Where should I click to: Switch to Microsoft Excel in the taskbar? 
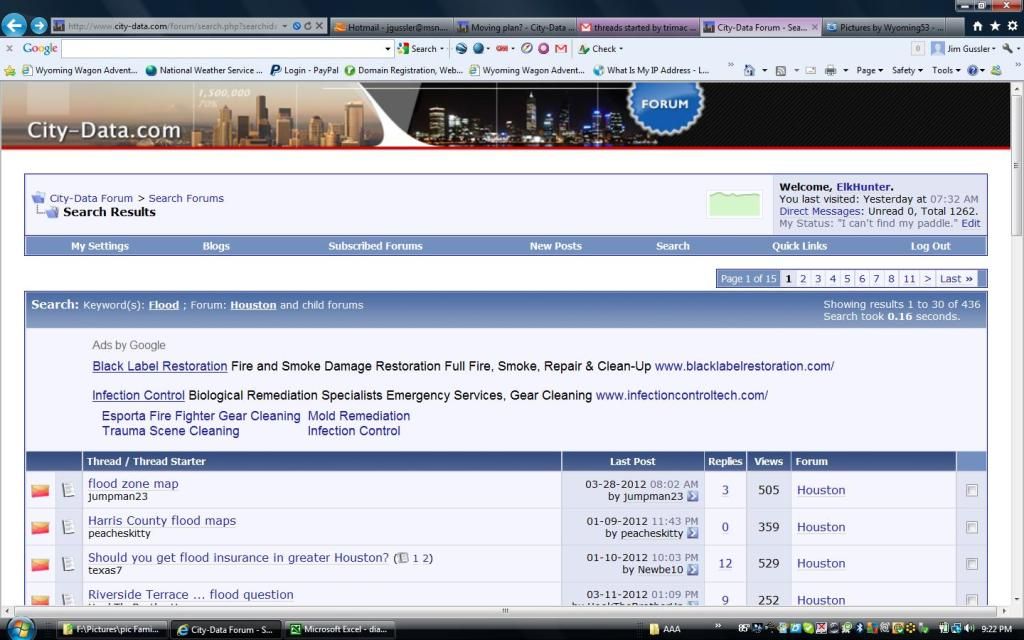point(340,630)
